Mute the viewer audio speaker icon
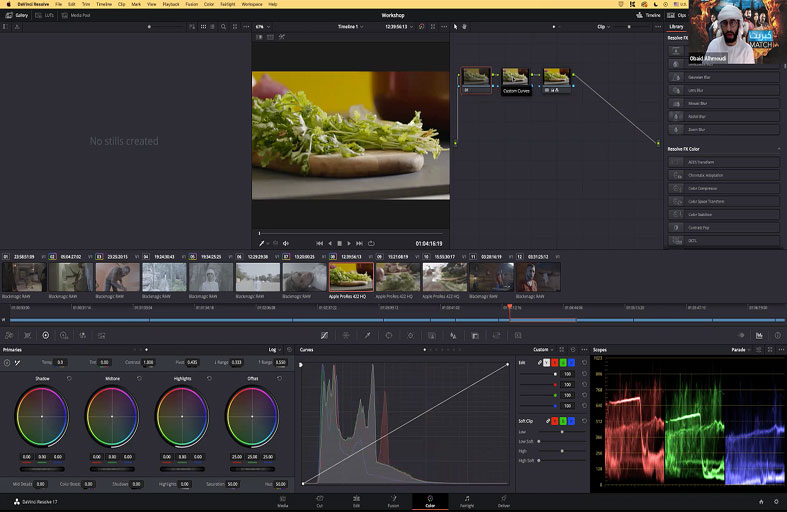 coord(286,243)
